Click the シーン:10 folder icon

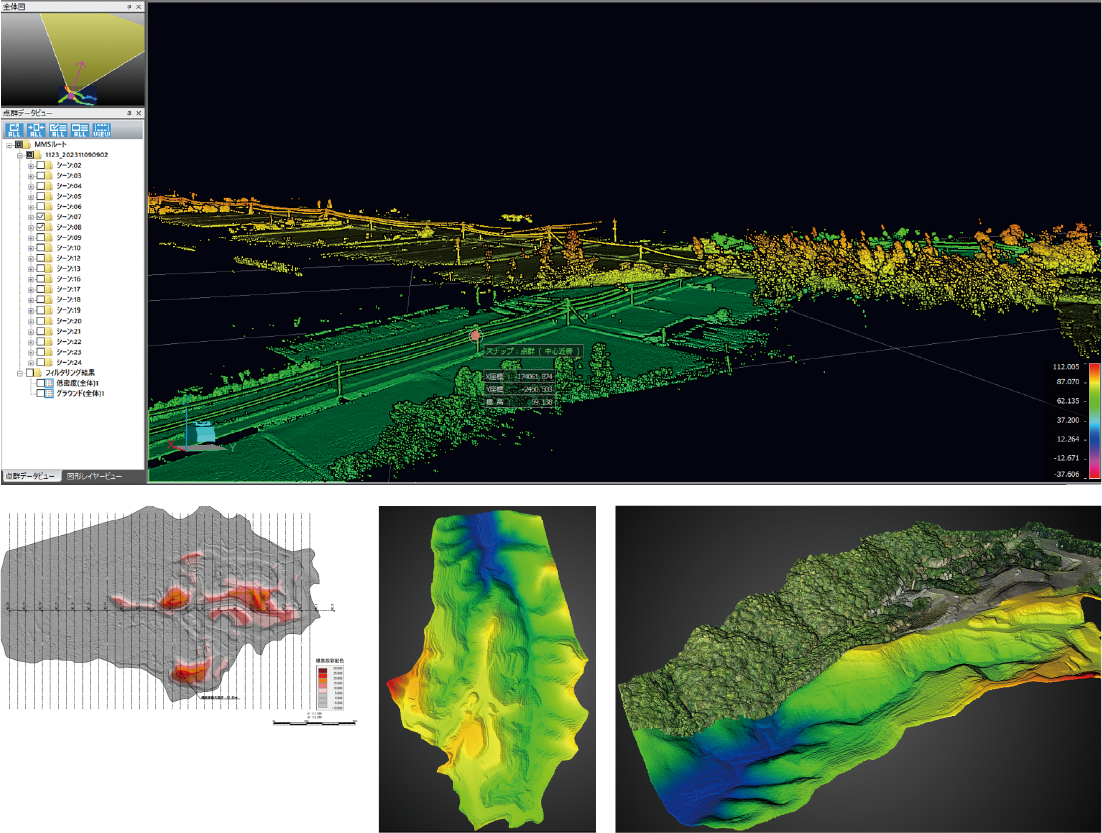click(x=50, y=247)
